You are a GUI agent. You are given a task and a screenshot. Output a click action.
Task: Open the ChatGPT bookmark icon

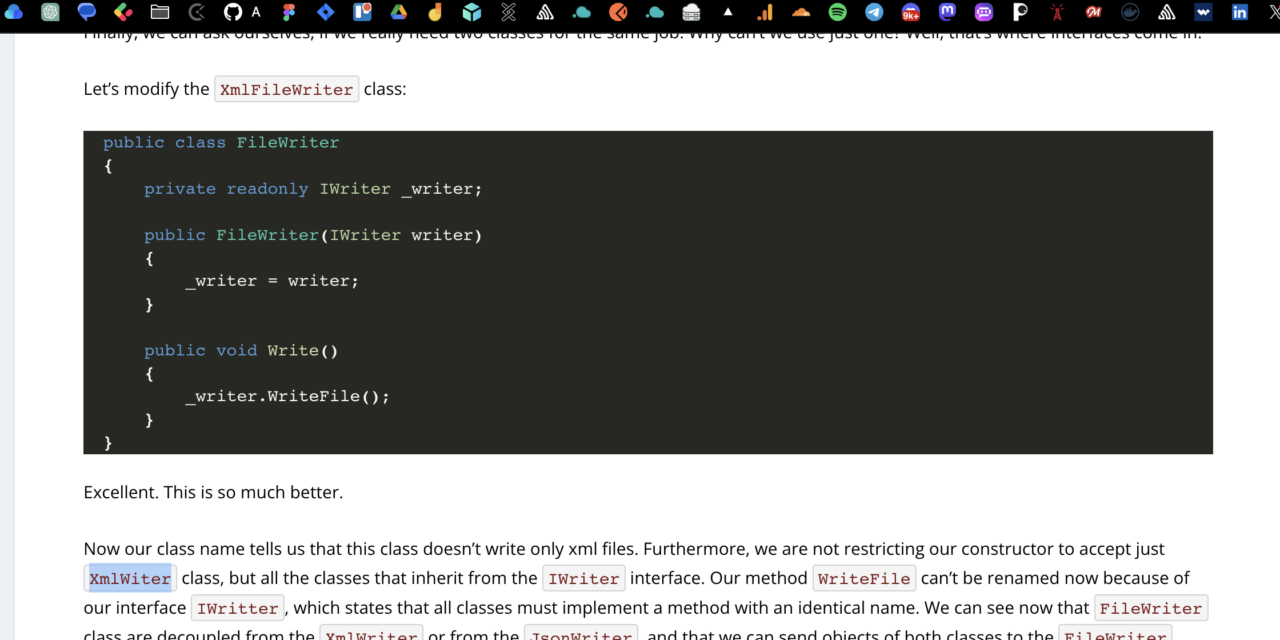tap(50, 12)
